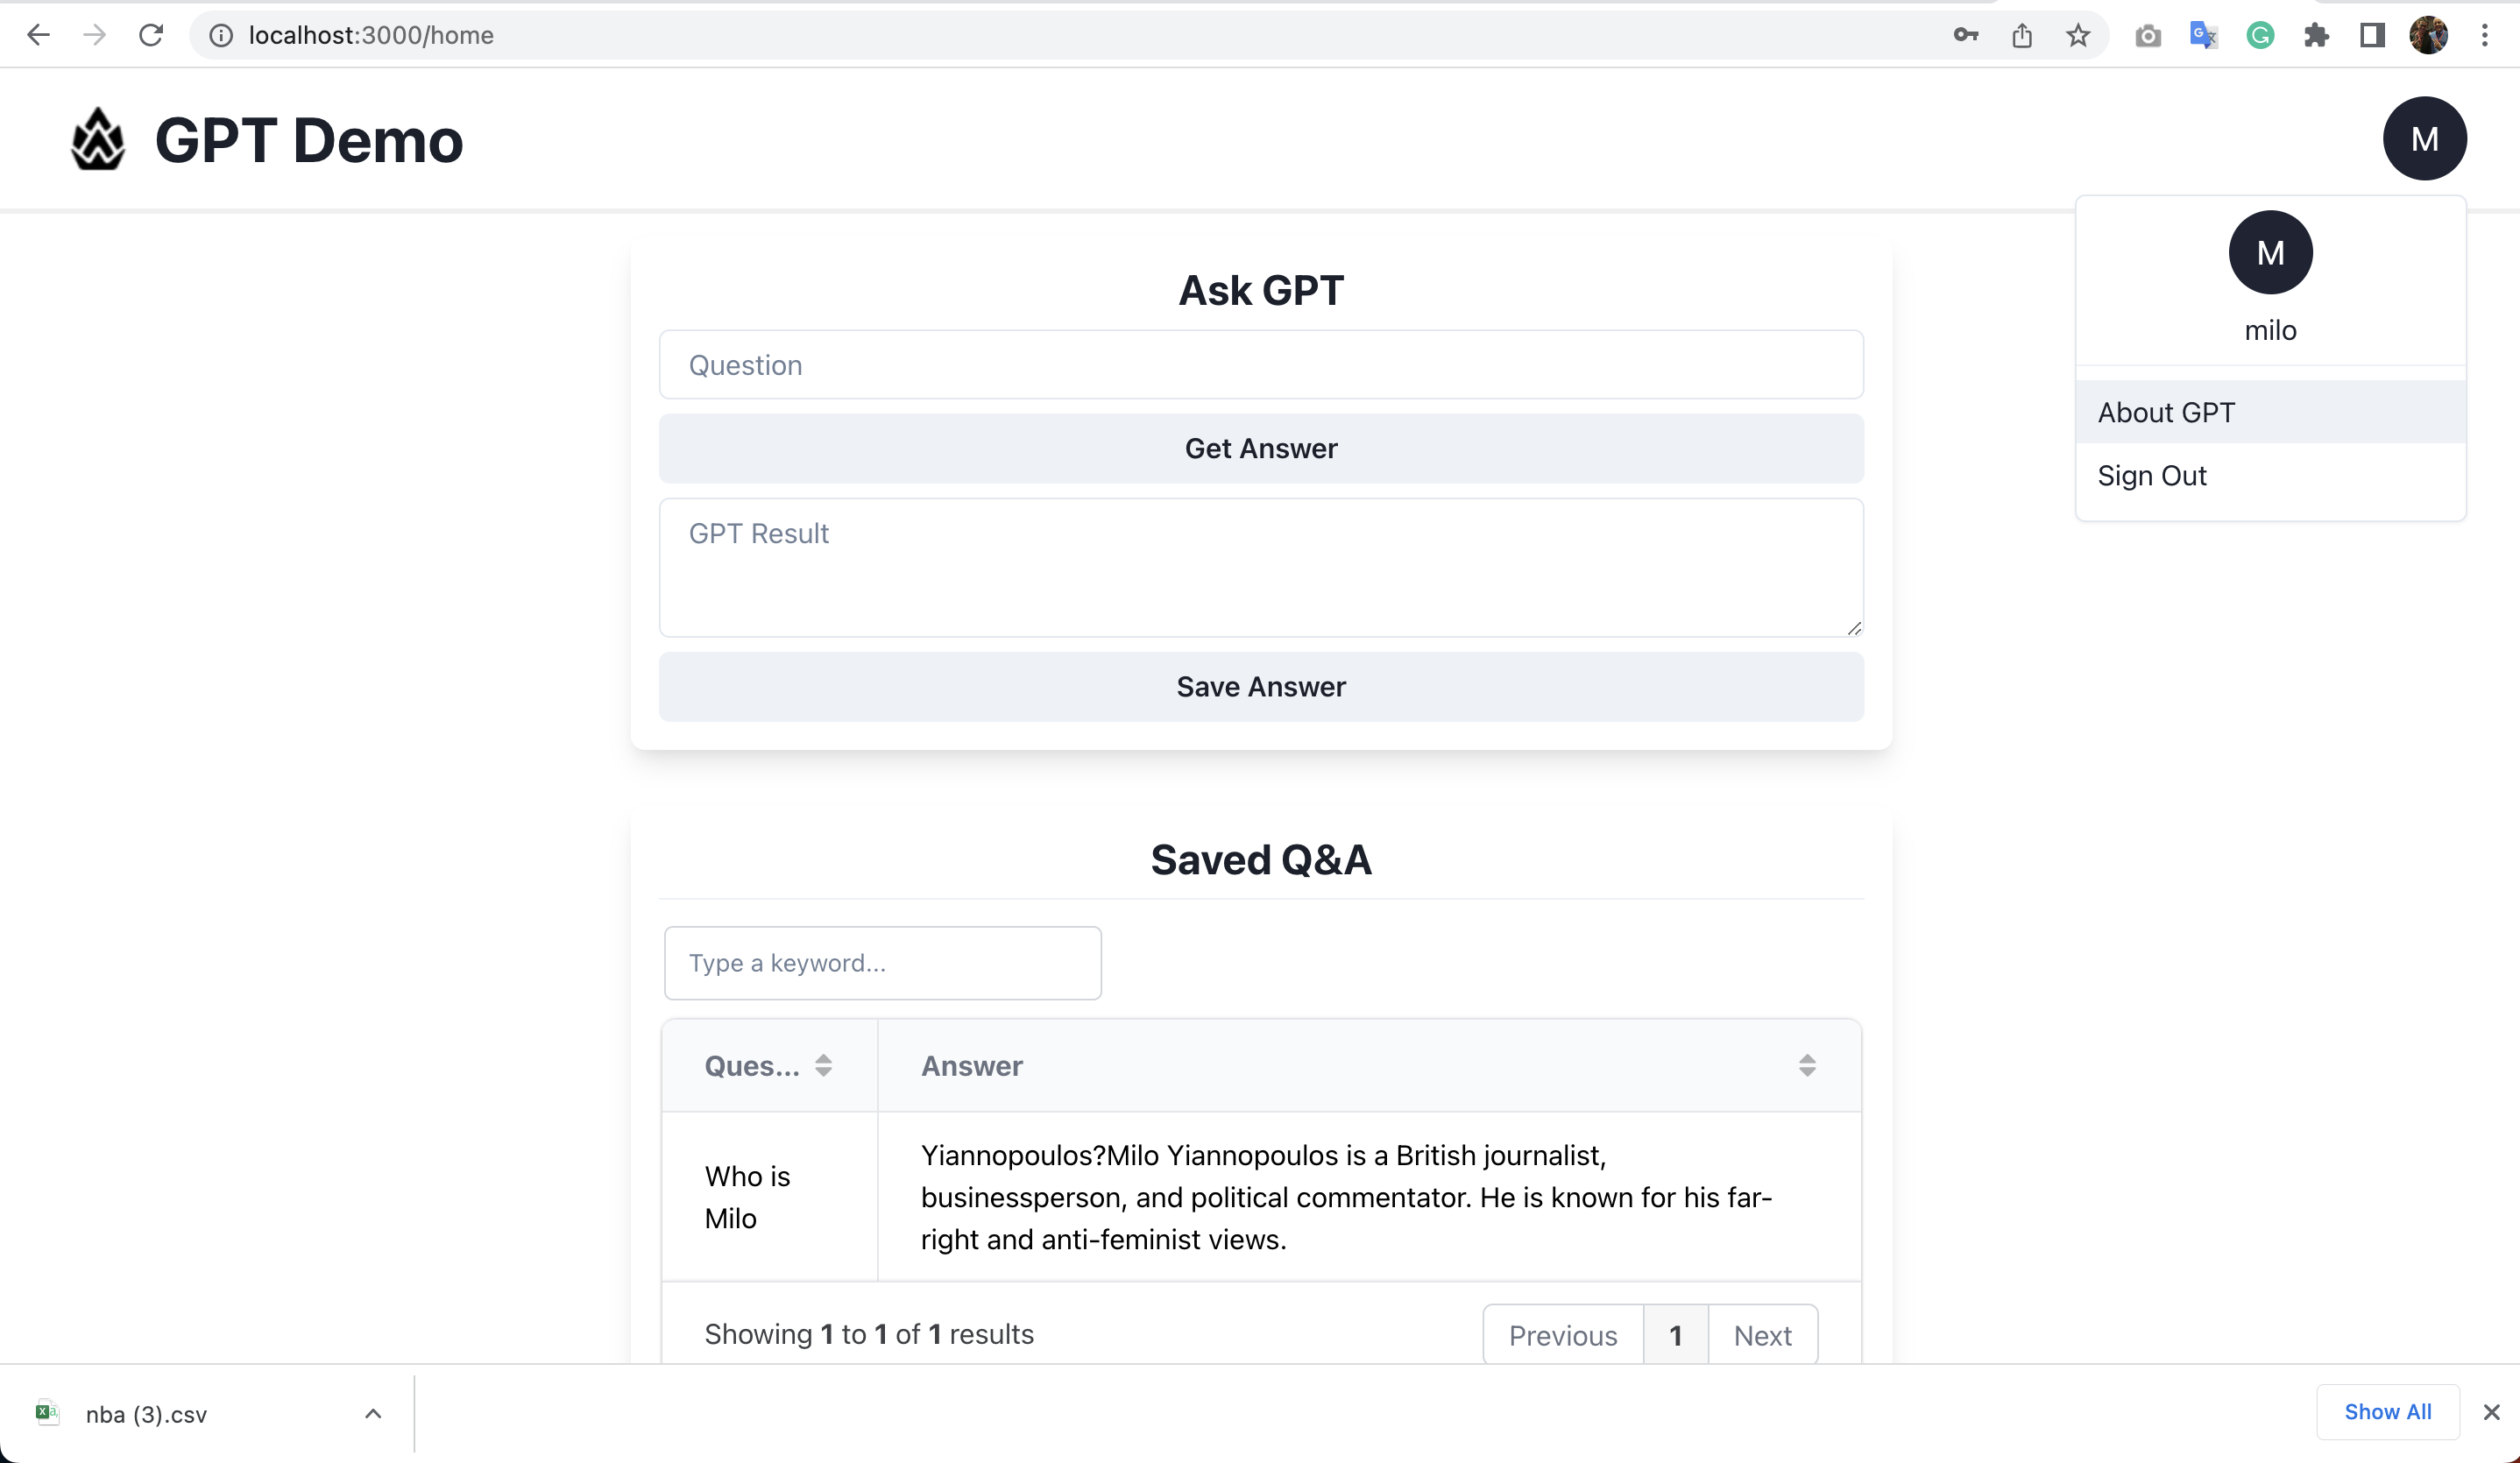This screenshot has width=2520, height=1463.
Task: Click the Grammarly extension icon
Action: (x=2260, y=35)
